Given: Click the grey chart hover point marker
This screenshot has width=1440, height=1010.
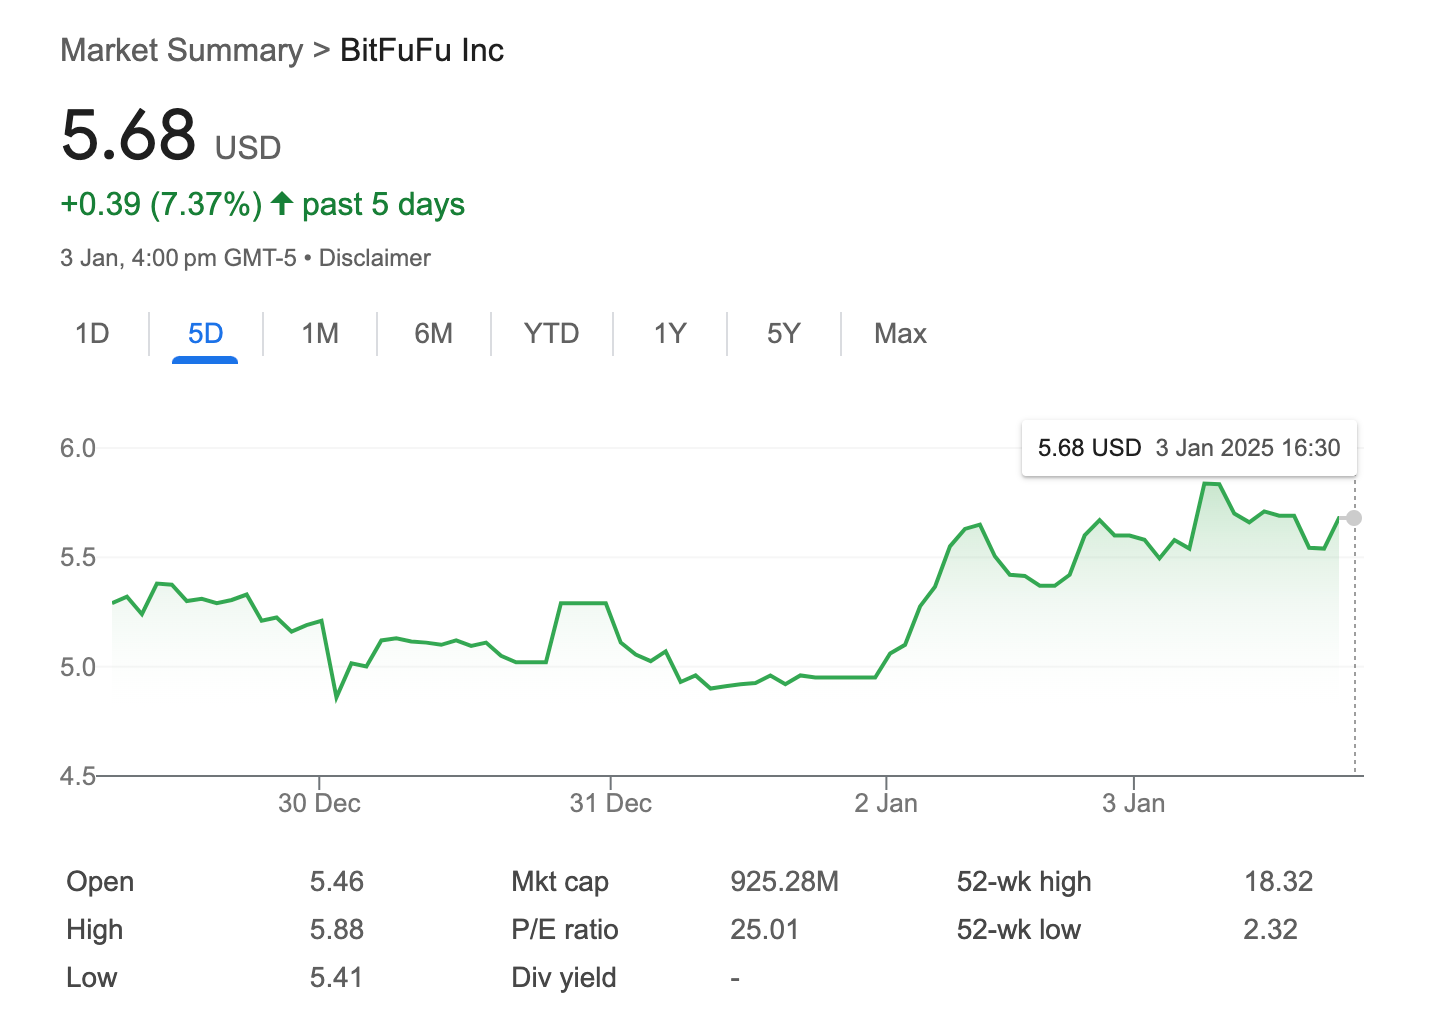Looking at the screenshot, I should [x=1354, y=518].
